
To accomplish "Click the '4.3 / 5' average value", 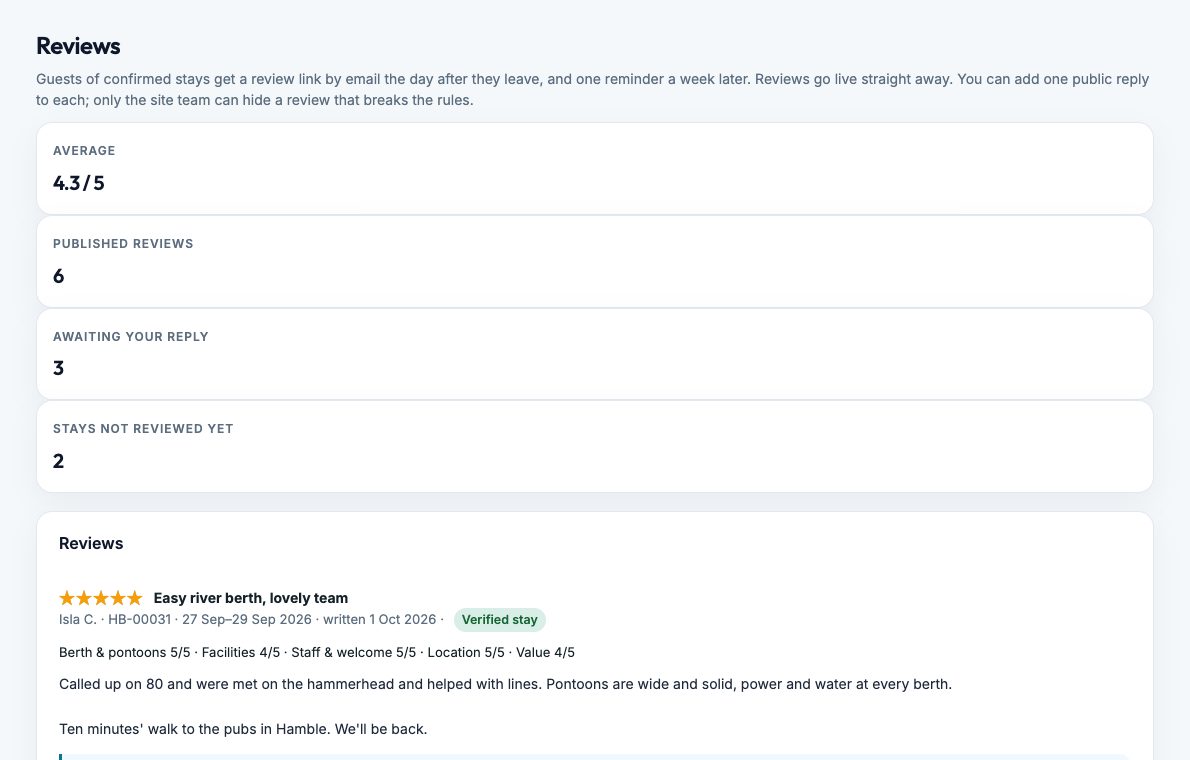I will coord(79,183).
